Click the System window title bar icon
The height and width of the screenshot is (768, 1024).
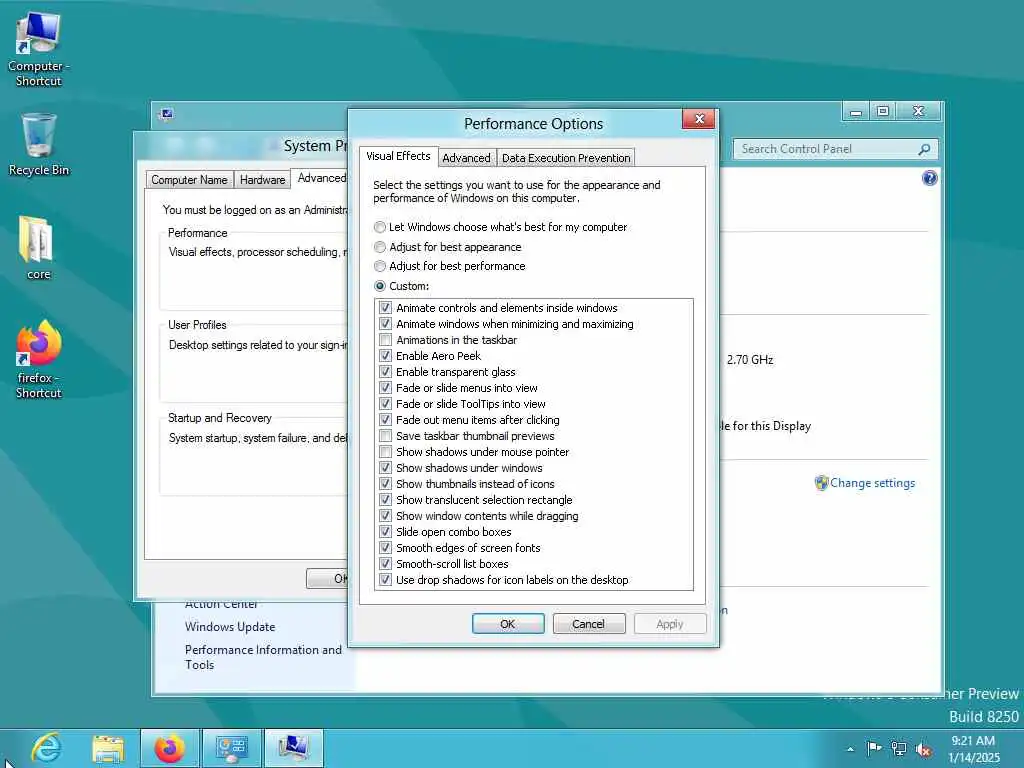(167, 114)
